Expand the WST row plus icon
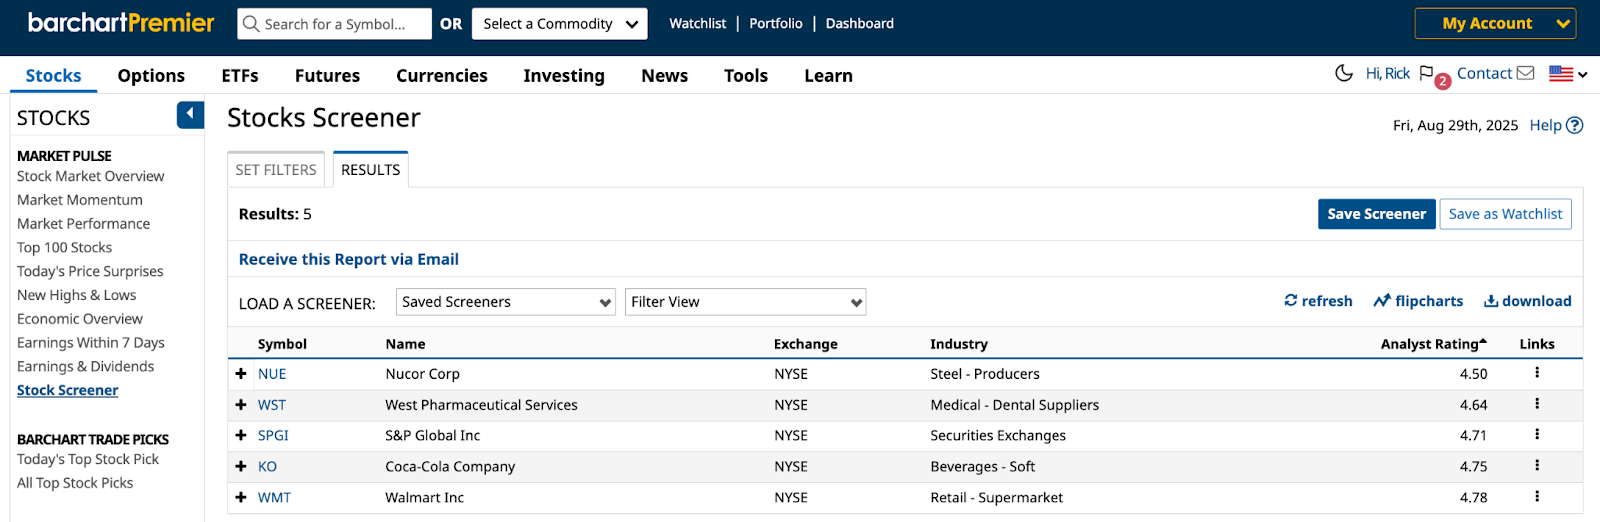The width and height of the screenshot is (1600, 522). click(x=241, y=405)
